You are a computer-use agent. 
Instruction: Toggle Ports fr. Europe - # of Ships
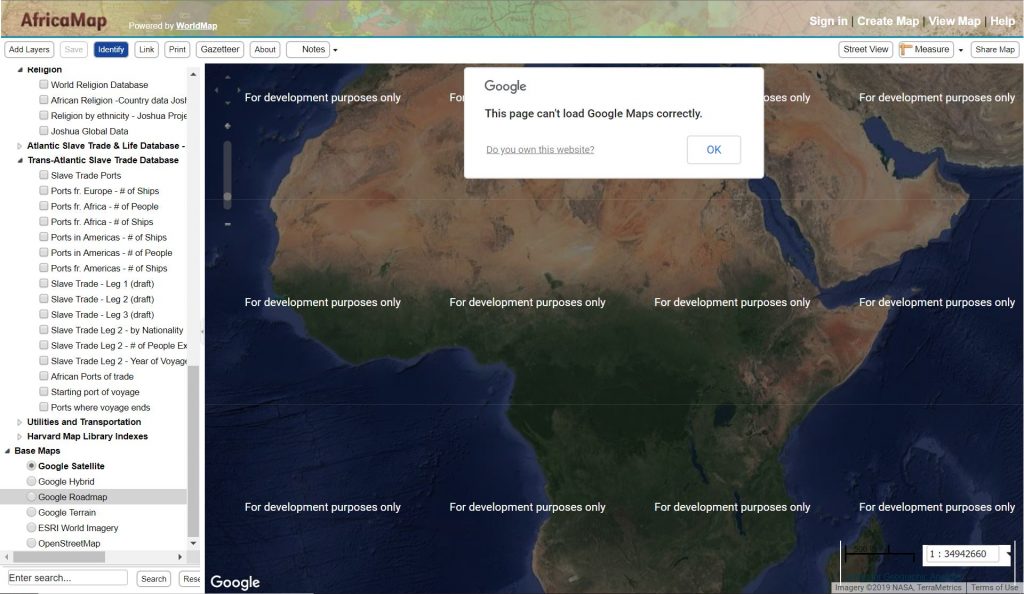tap(44, 191)
